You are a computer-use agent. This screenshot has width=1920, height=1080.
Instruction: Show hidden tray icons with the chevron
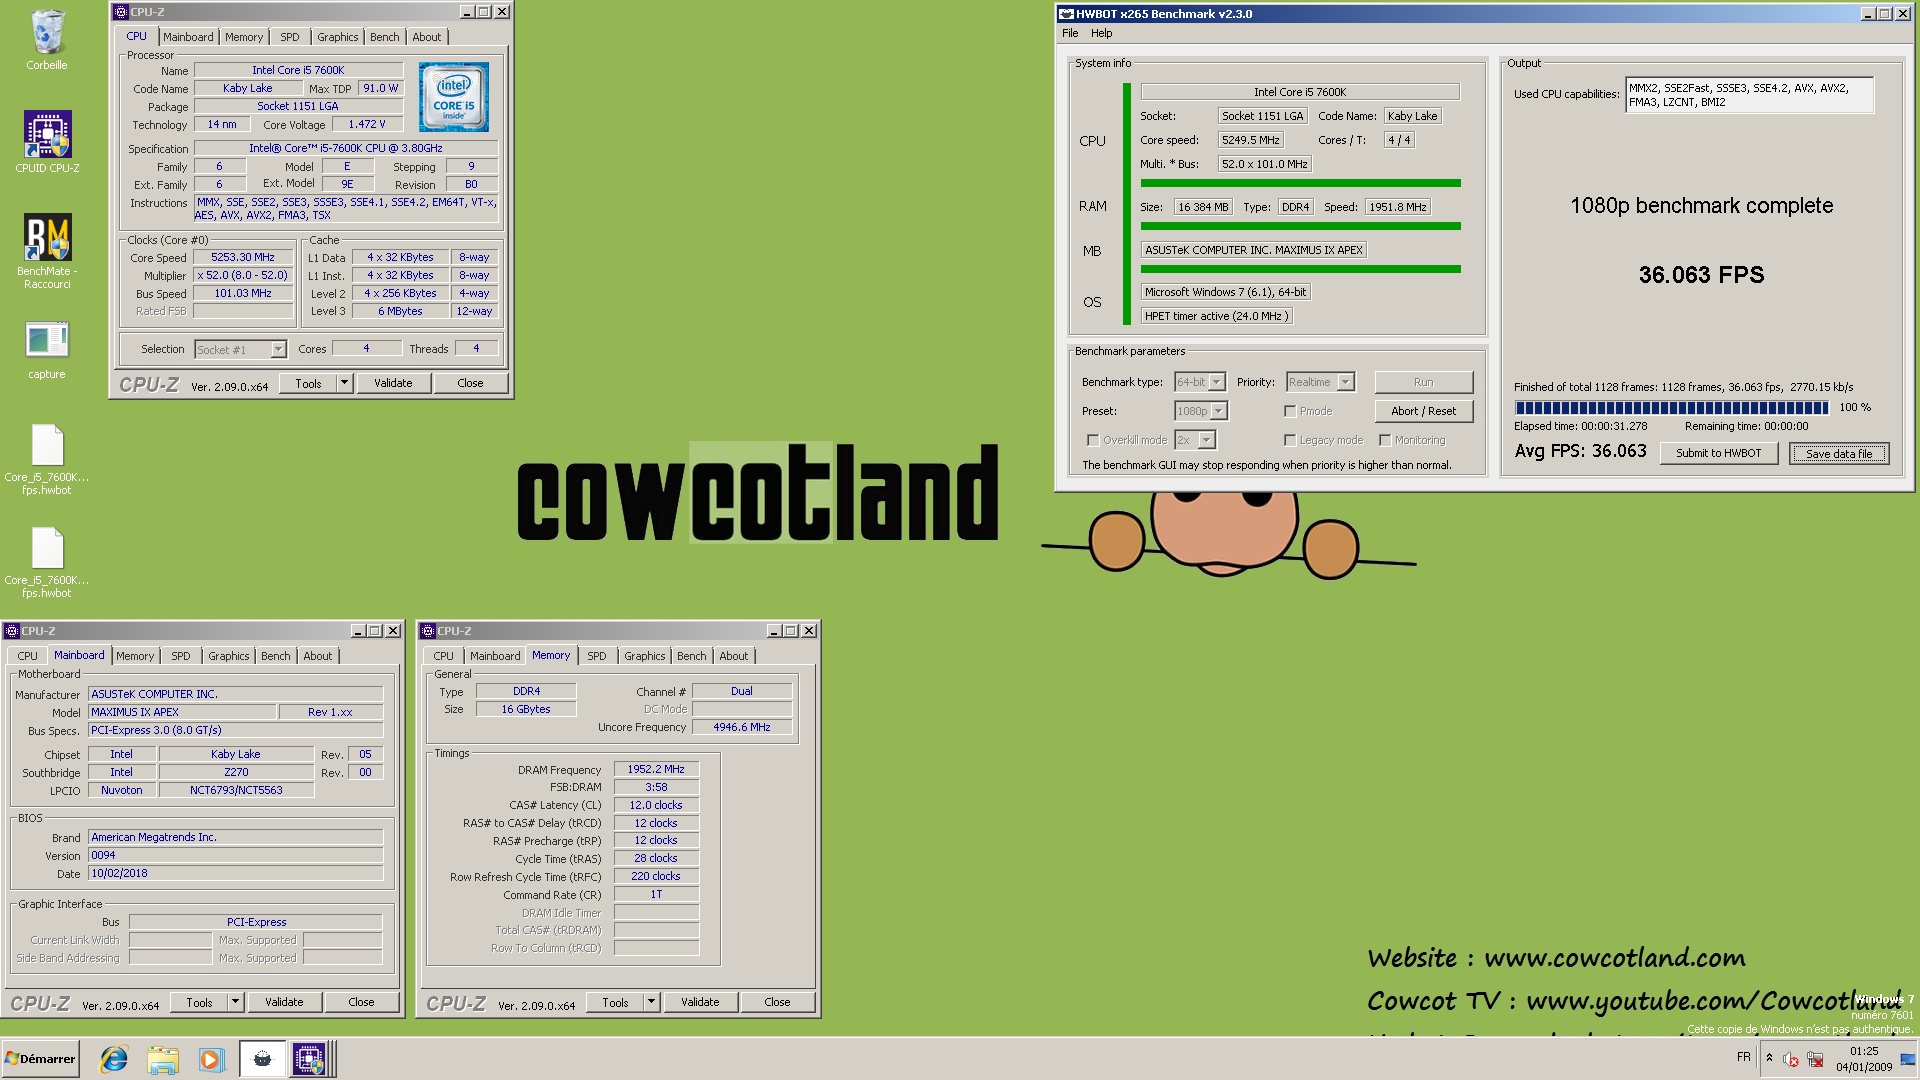point(1769,1058)
